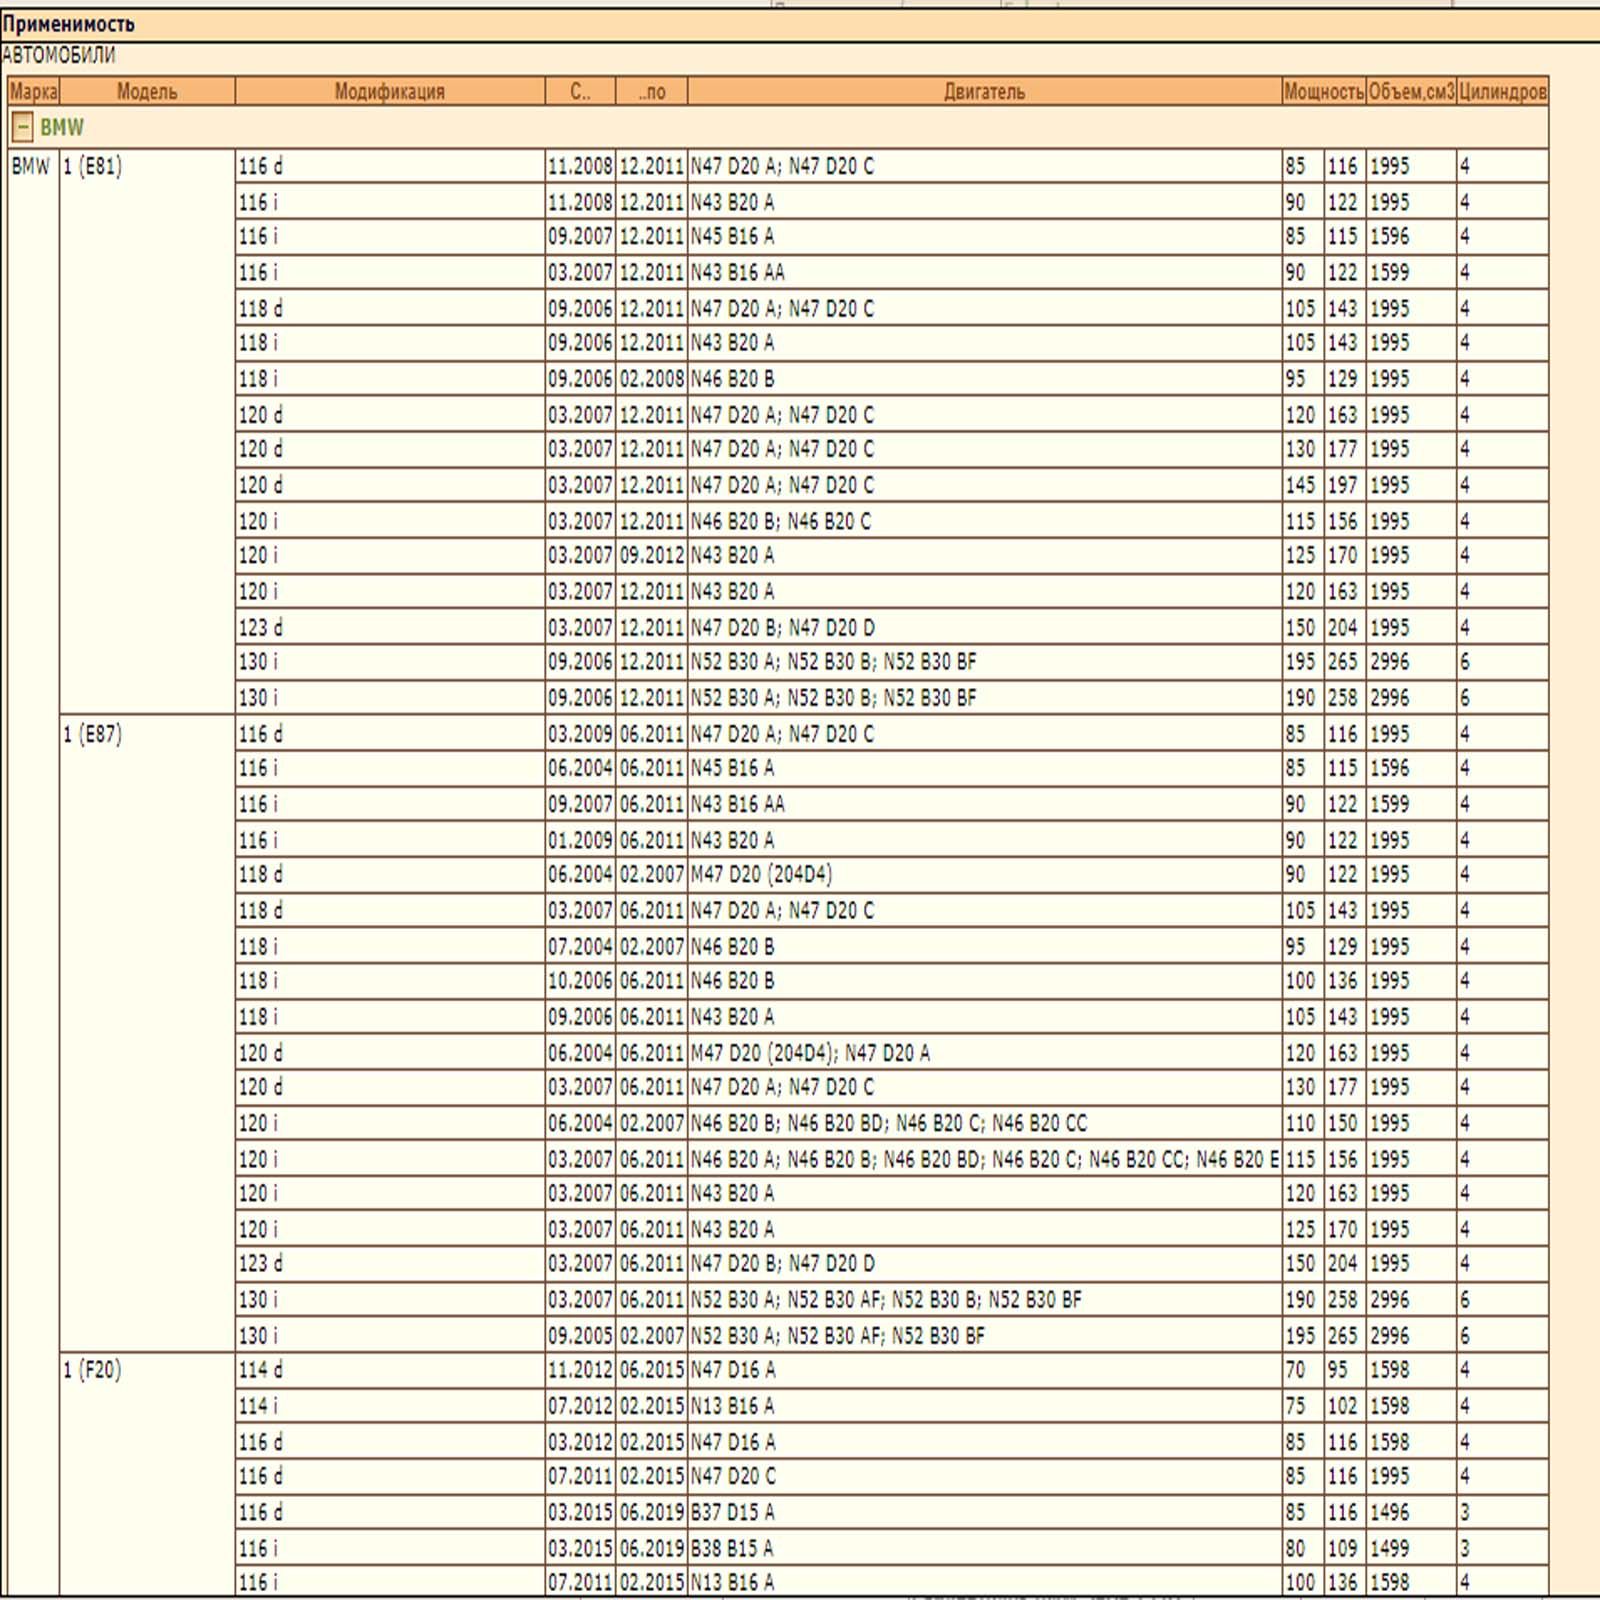Collapse the BMW group with minus icon
This screenshot has height=1600, width=1600.
pyautogui.click(x=22, y=128)
